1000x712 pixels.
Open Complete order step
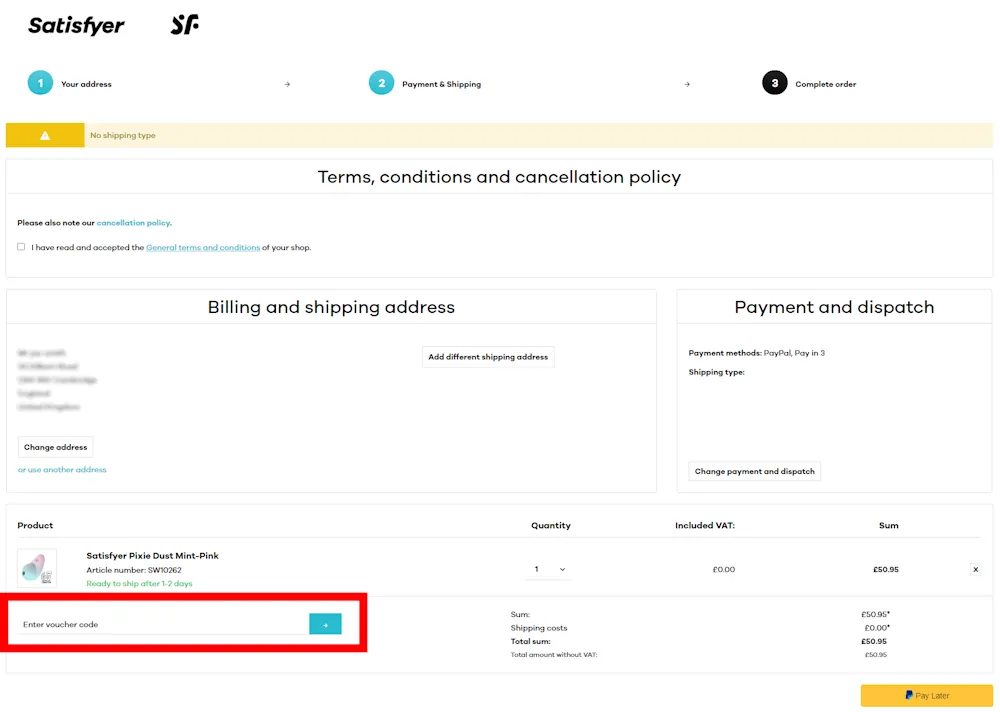click(x=825, y=84)
